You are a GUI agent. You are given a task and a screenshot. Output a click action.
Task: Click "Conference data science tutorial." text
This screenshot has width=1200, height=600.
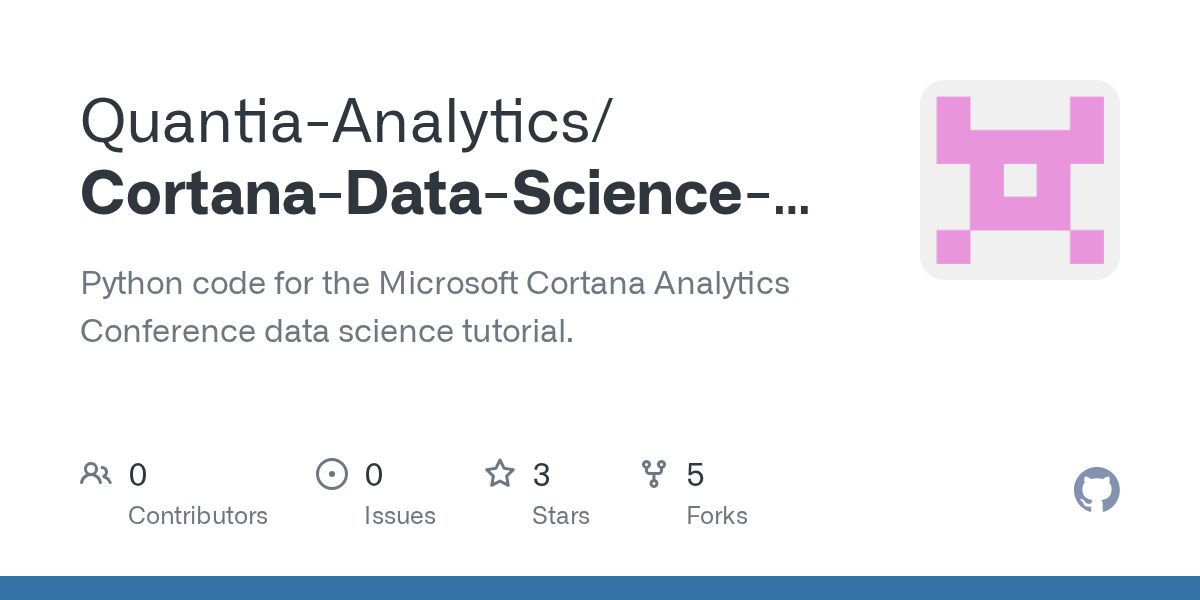coord(327,331)
